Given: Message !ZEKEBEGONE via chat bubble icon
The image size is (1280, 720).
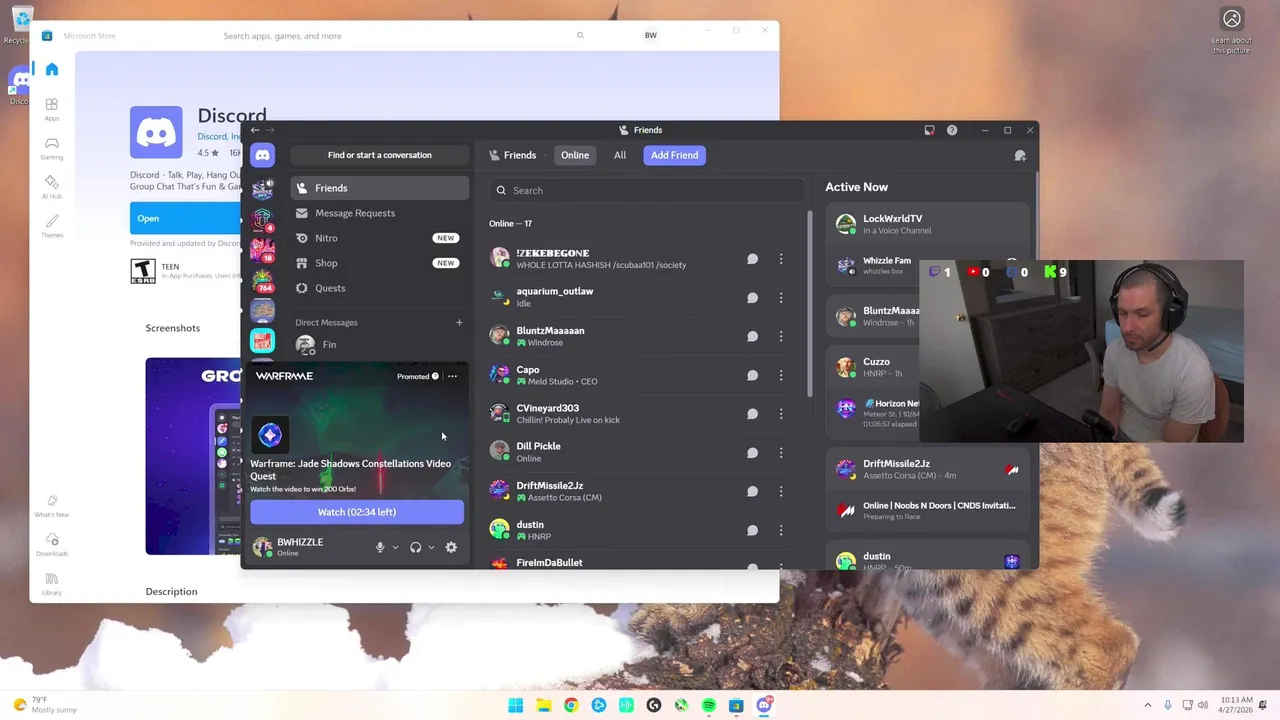Looking at the screenshot, I should click(x=752, y=259).
